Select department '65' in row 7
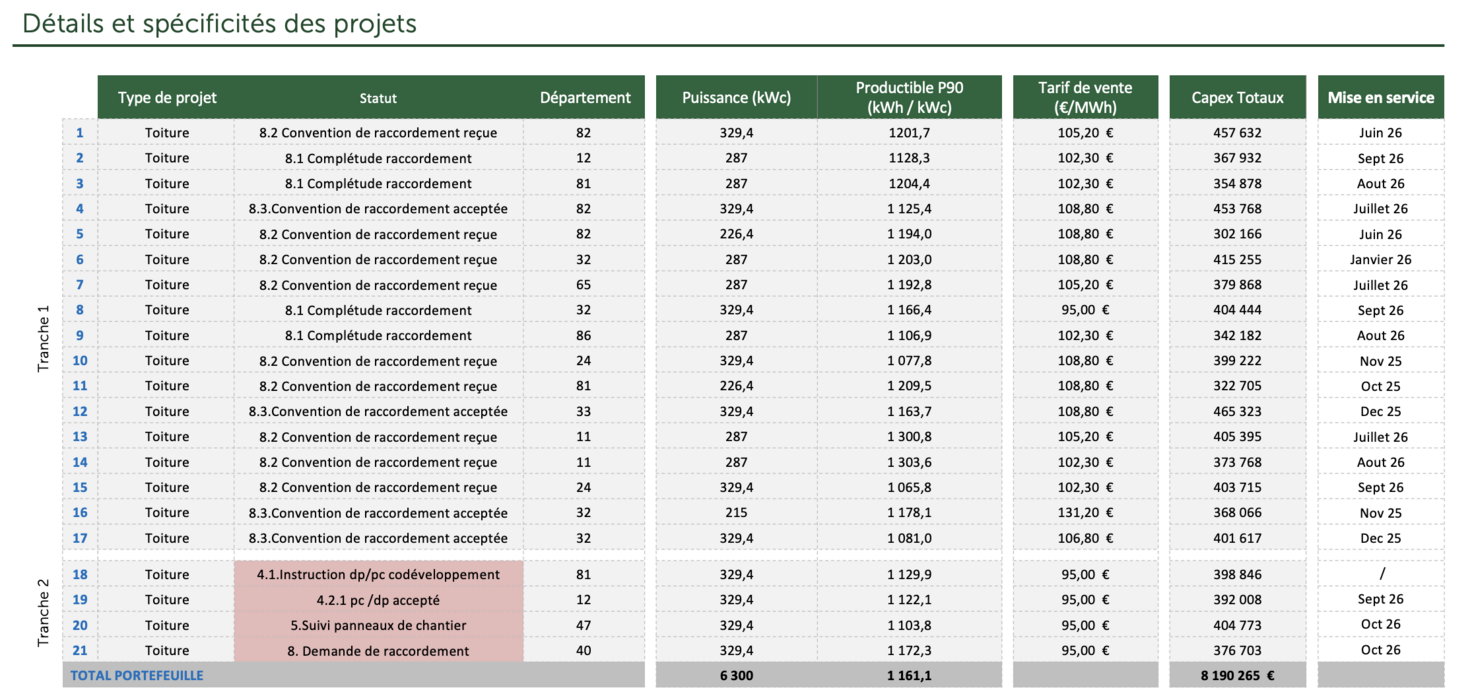Viewport: 1472px width, 696px height. 584,285
